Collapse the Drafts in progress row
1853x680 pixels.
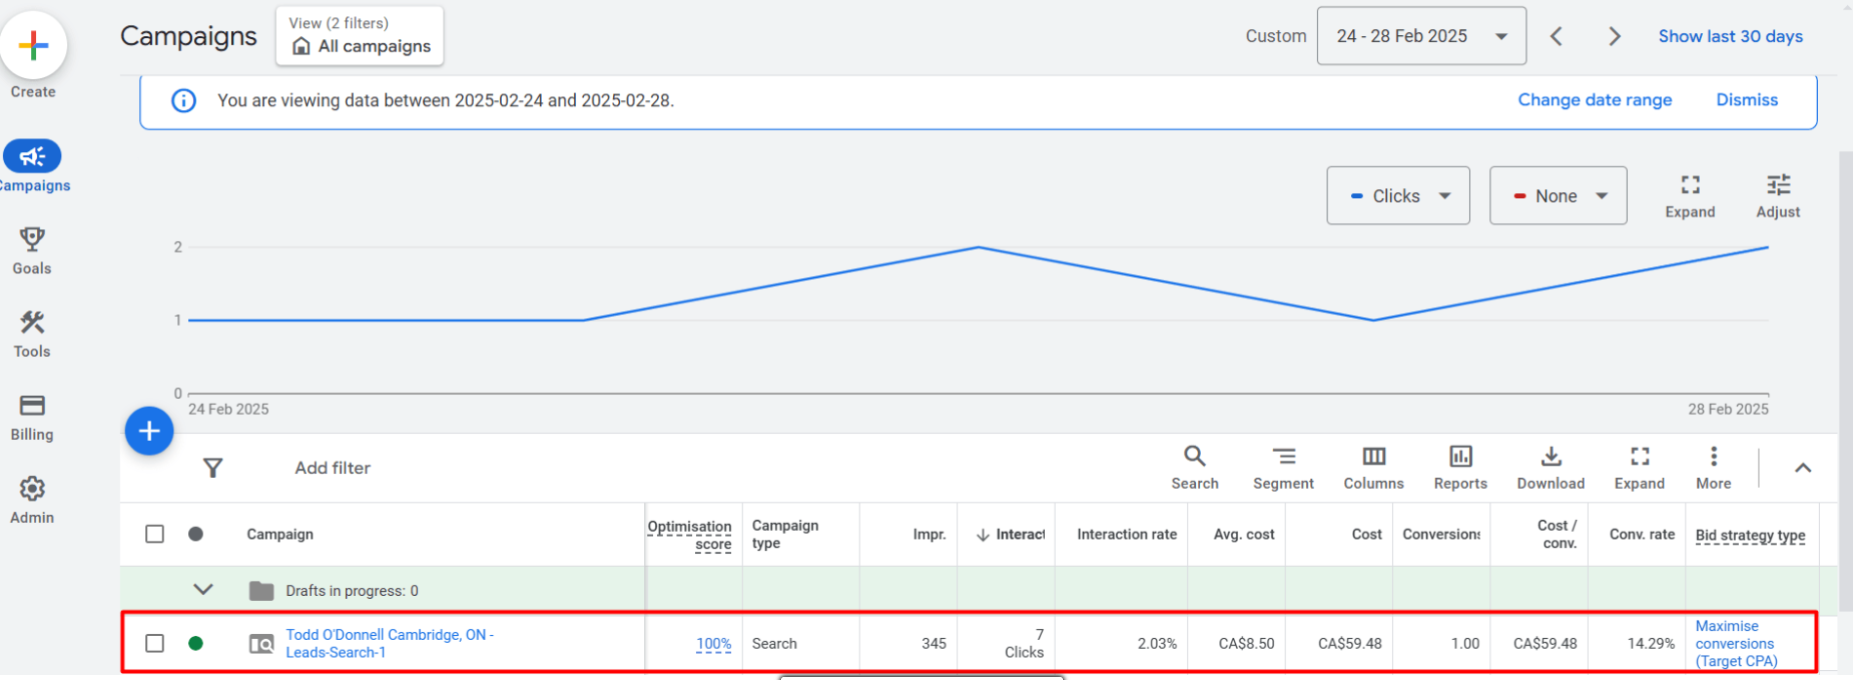click(203, 590)
